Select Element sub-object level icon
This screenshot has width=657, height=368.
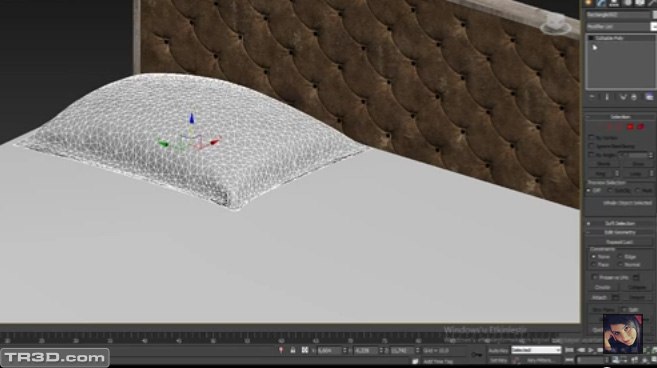[641, 127]
